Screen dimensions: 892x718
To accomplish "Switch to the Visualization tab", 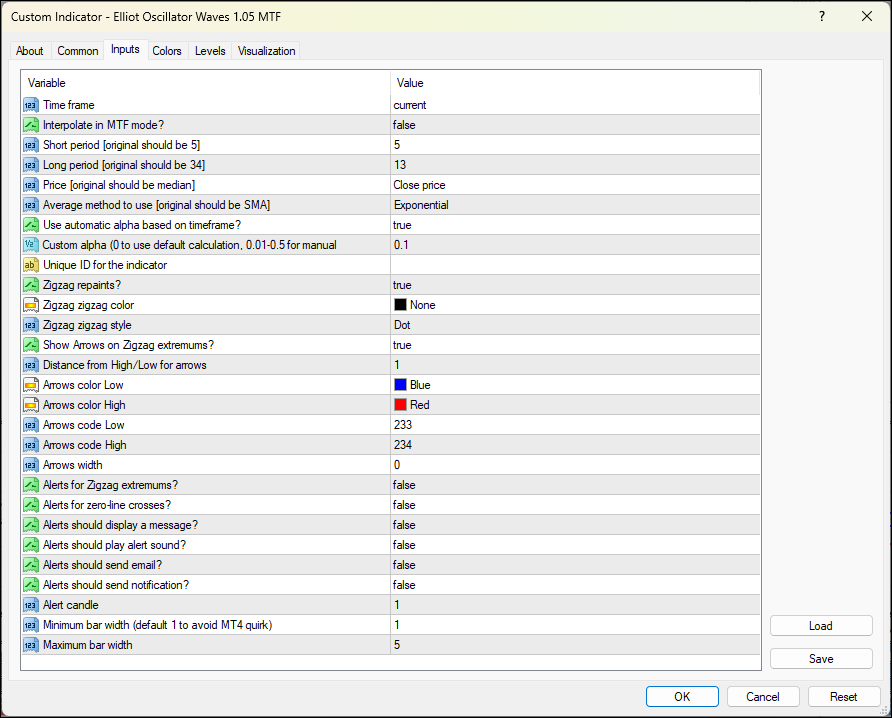I will click(267, 51).
